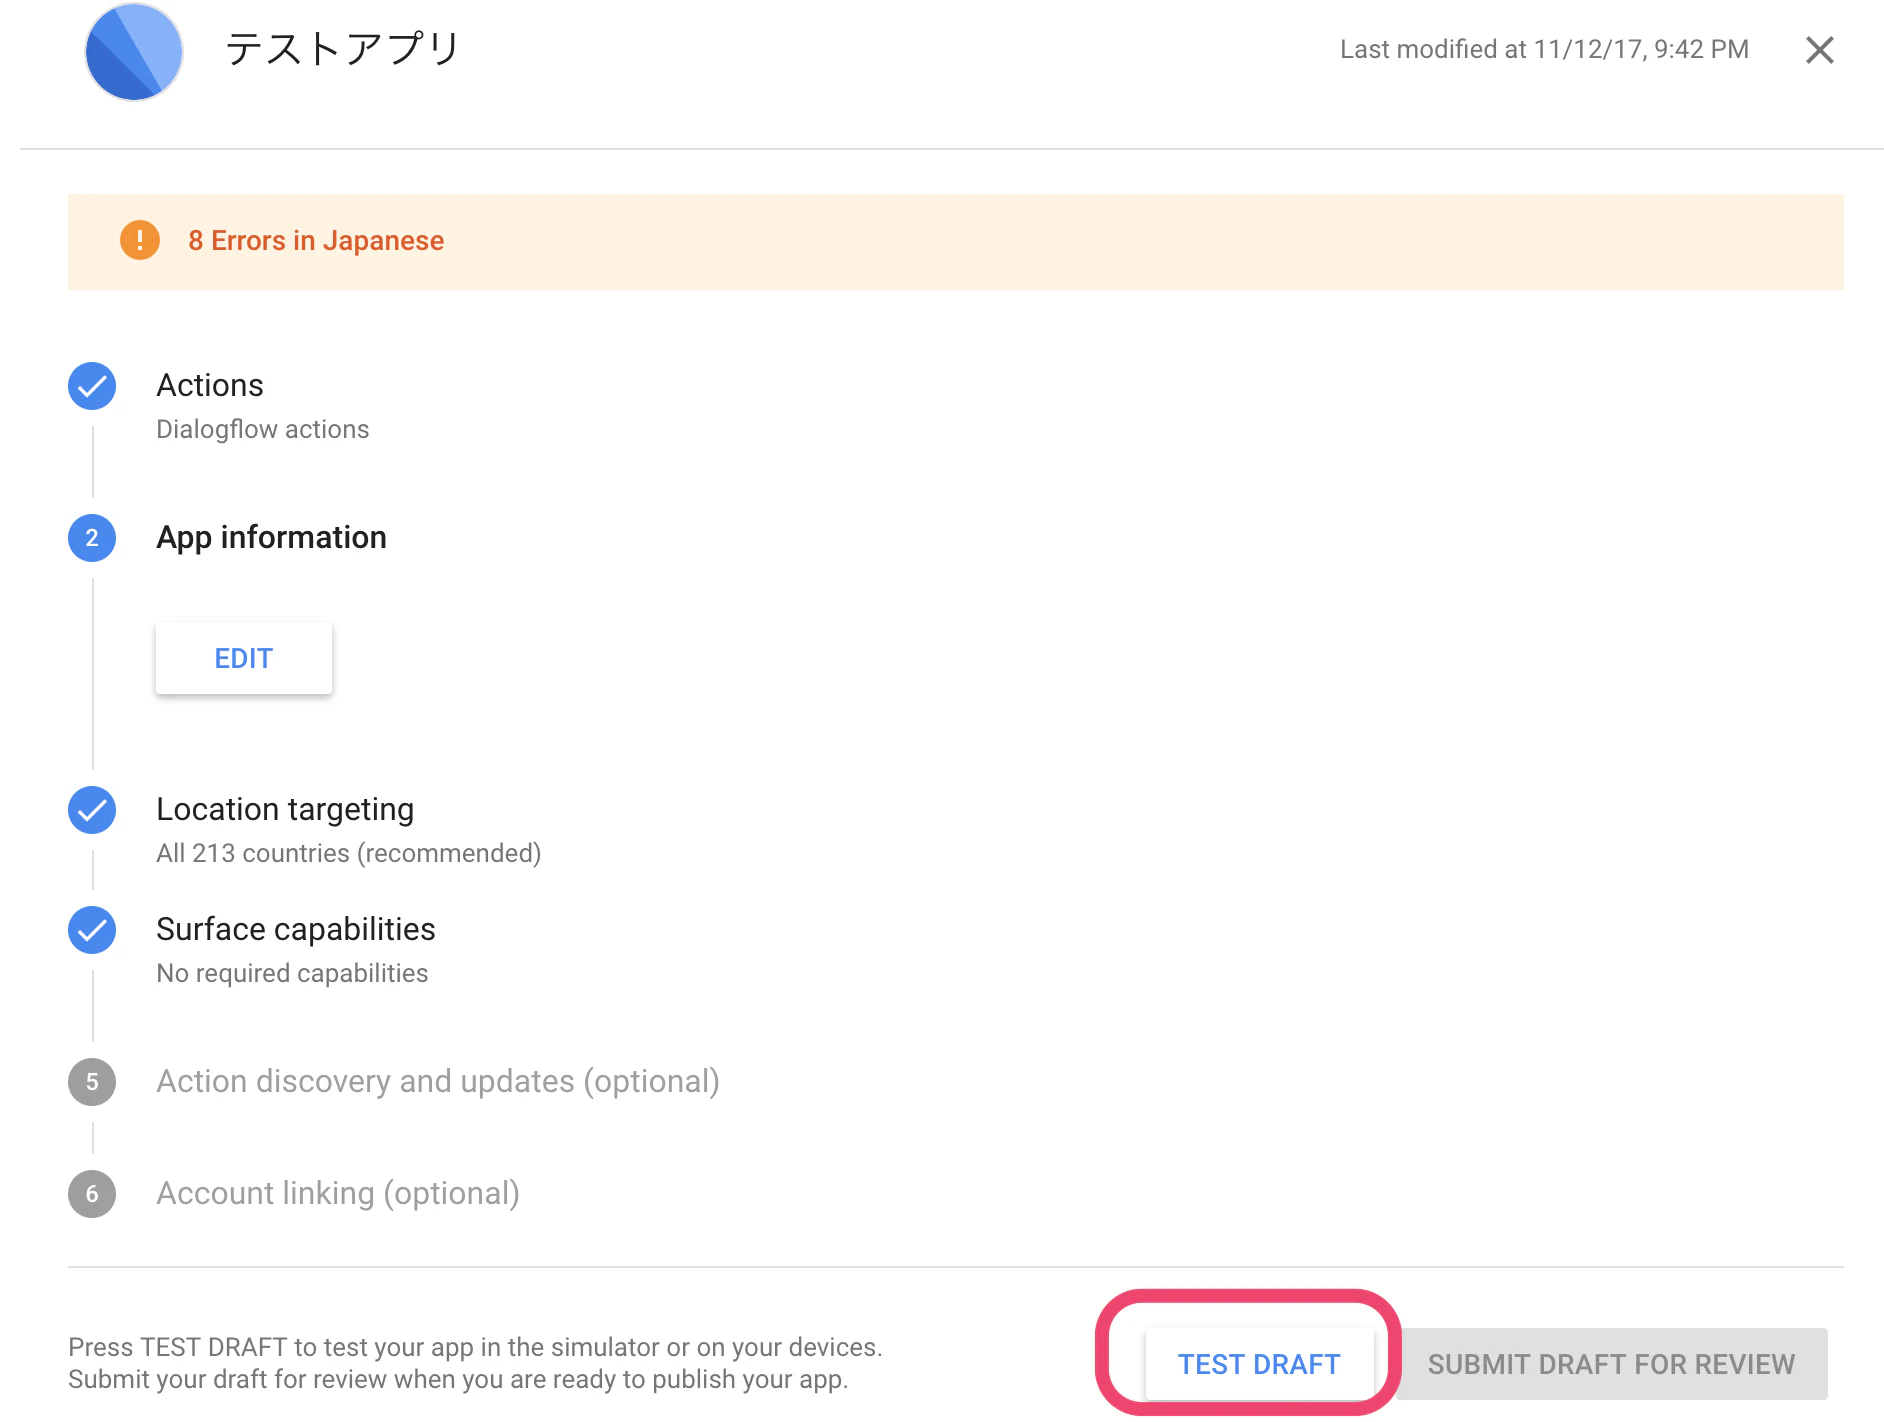Screen dimensions: 1884x1422
Task: Click the Location targeting checkmark icon
Action: pyautogui.click(x=92, y=810)
